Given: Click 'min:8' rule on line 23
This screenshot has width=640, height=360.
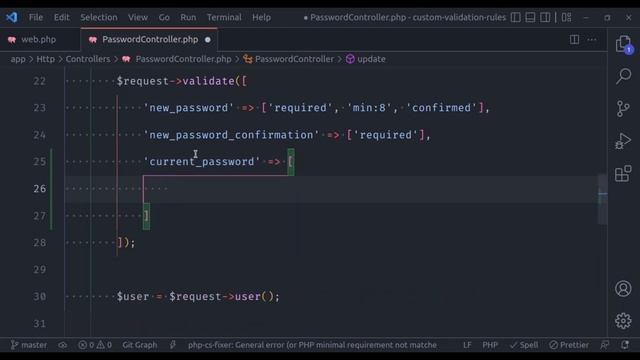Looking at the screenshot, I should 369,108.
